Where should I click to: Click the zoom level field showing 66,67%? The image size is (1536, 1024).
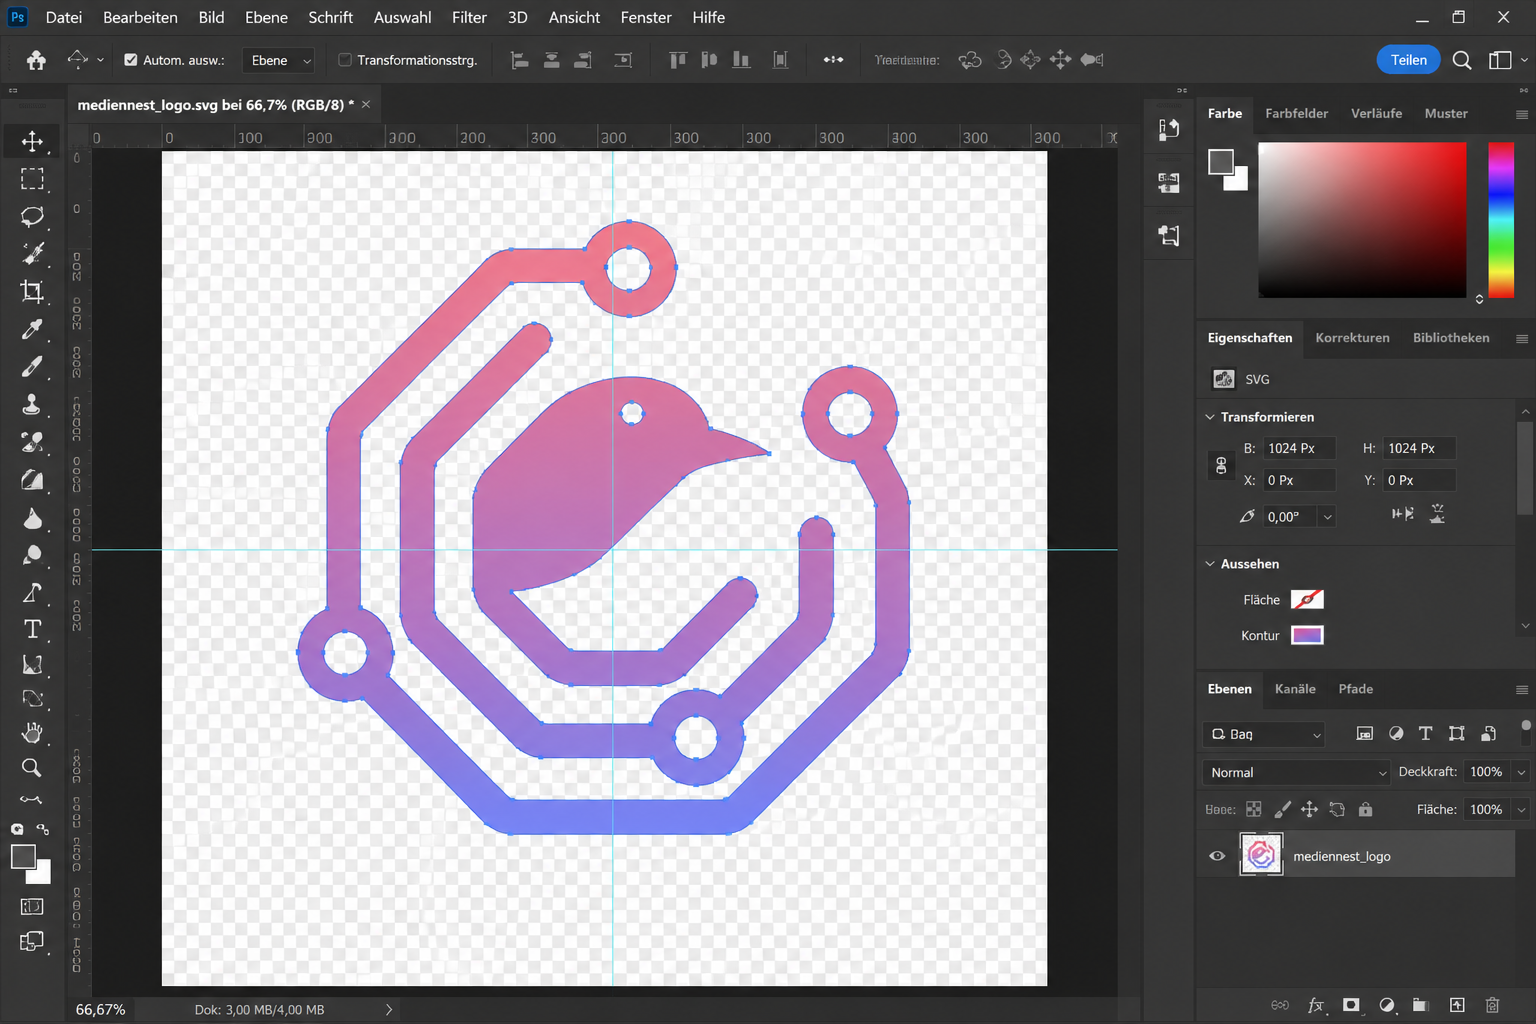pos(100,1010)
